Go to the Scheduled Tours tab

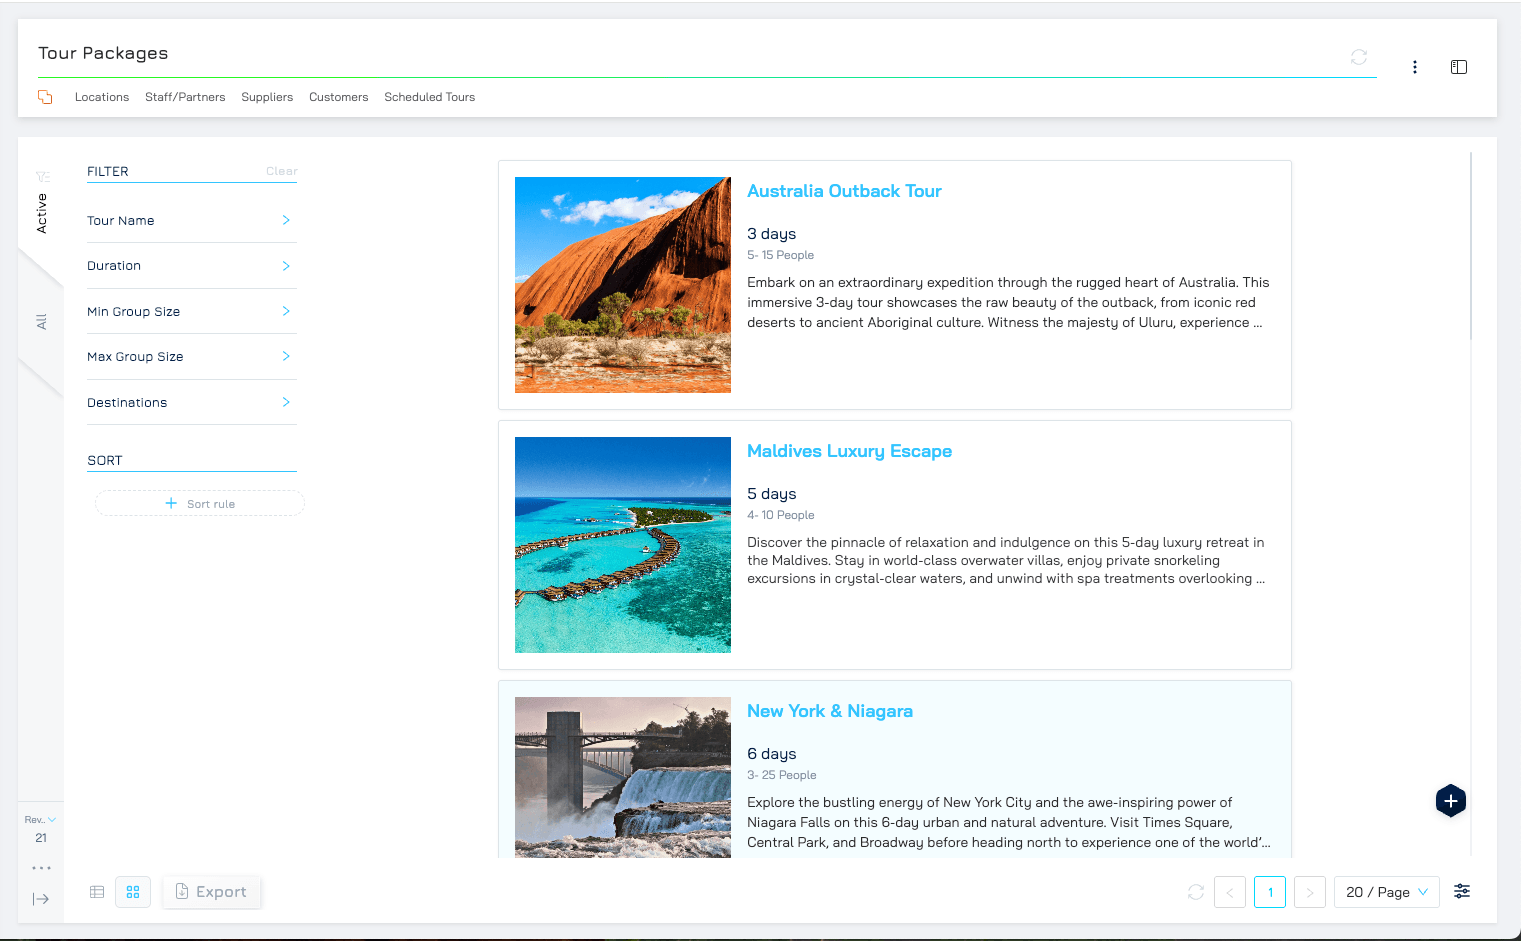[429, 97]
